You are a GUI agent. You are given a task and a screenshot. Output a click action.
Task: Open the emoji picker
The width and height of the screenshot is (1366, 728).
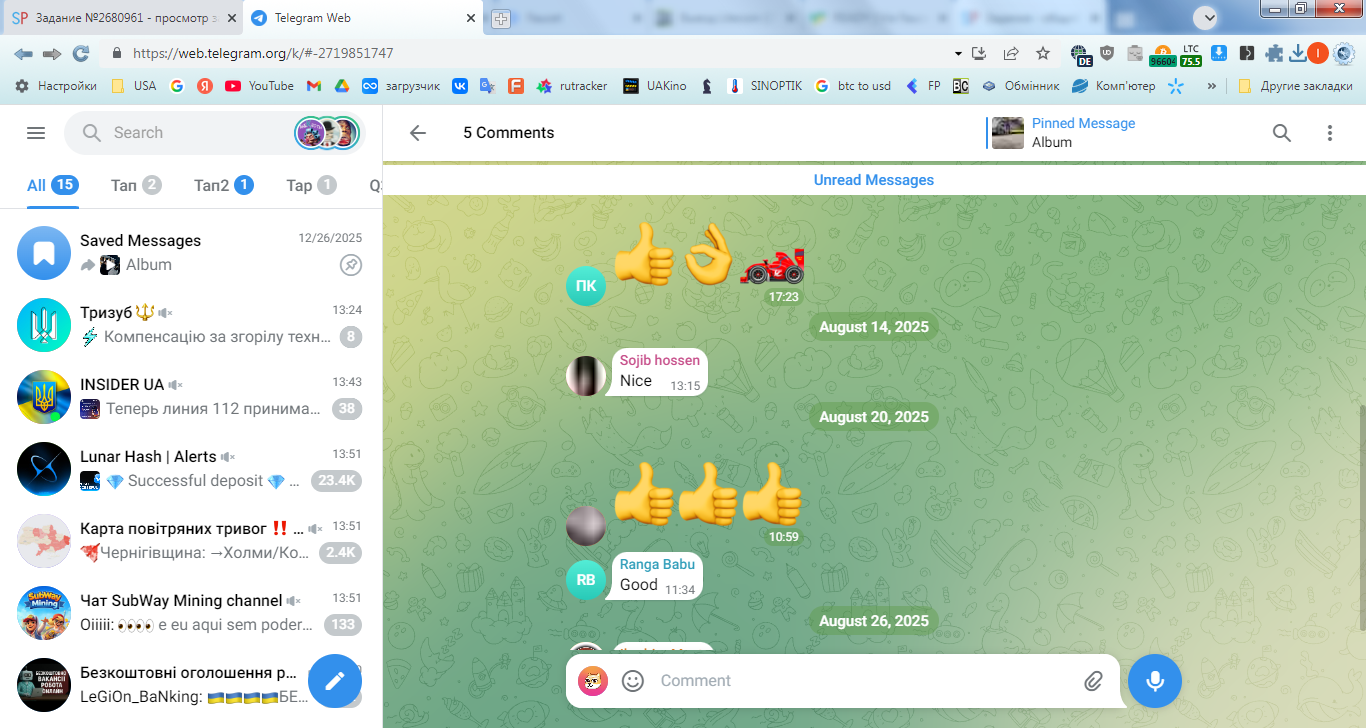point(633,681)
